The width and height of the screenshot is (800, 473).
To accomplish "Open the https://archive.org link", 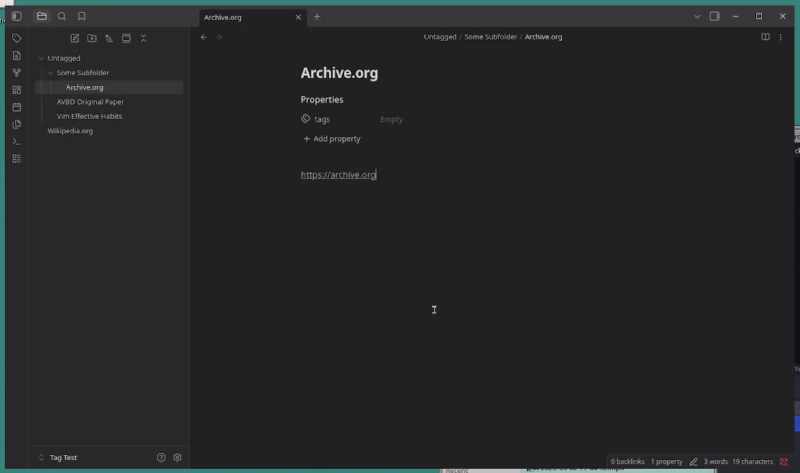I will [x=338, y=175].
